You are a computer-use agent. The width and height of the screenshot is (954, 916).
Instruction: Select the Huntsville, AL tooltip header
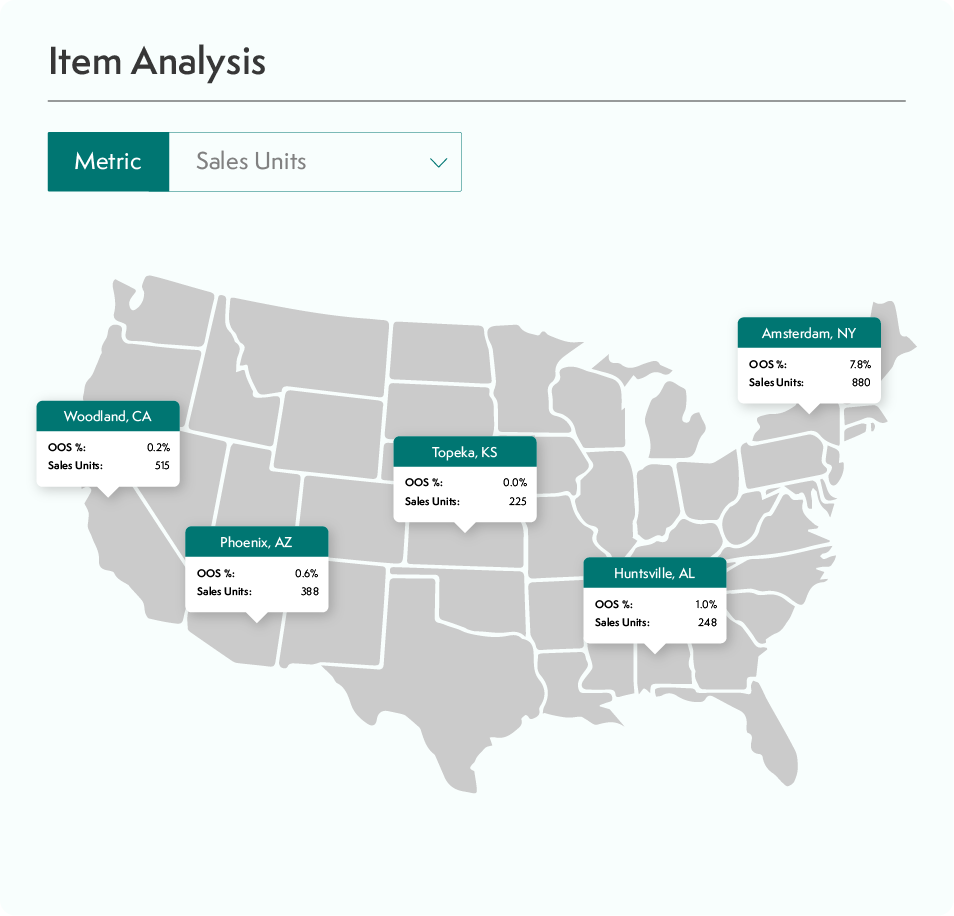[x=655, y=573]
